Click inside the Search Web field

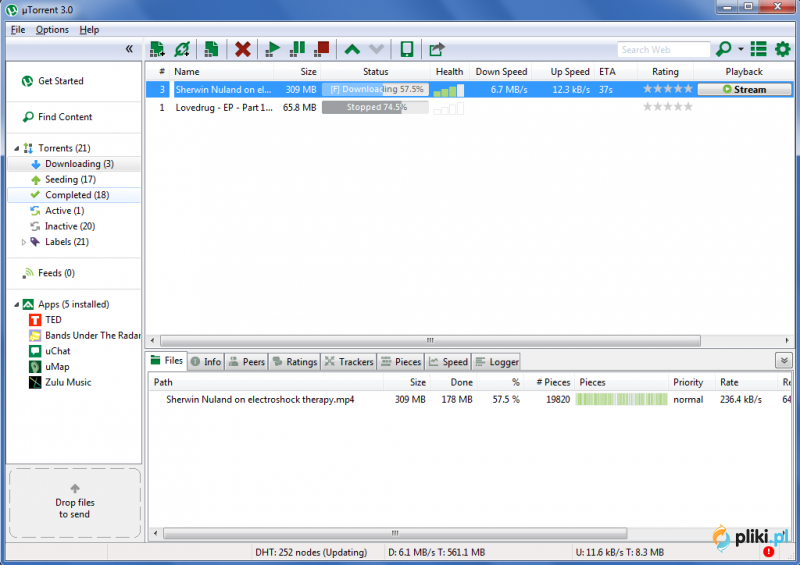(x=663, y=50)
